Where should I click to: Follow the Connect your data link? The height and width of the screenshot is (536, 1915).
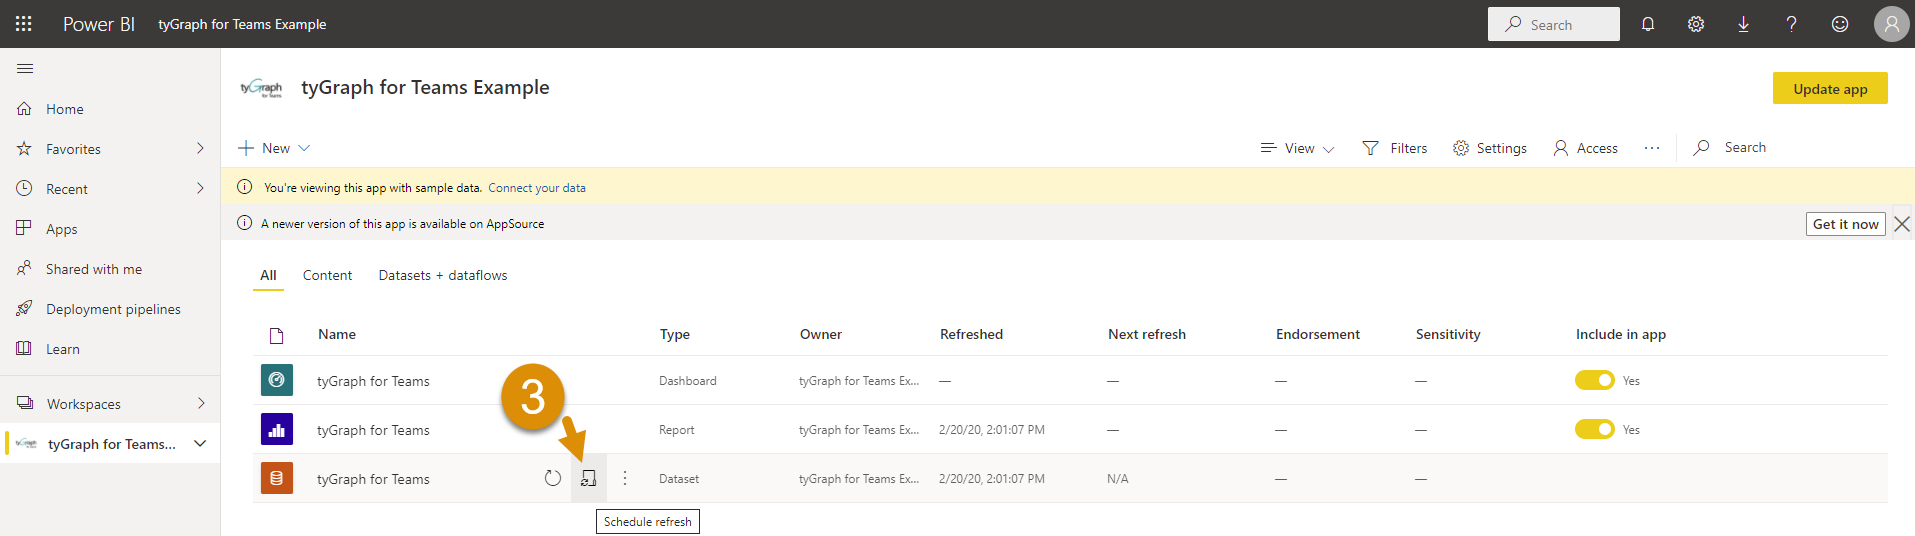click(537, 188)
